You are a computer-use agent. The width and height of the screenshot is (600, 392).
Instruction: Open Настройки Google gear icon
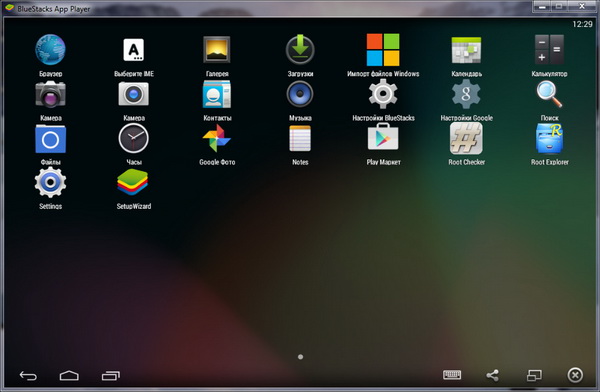466,94
